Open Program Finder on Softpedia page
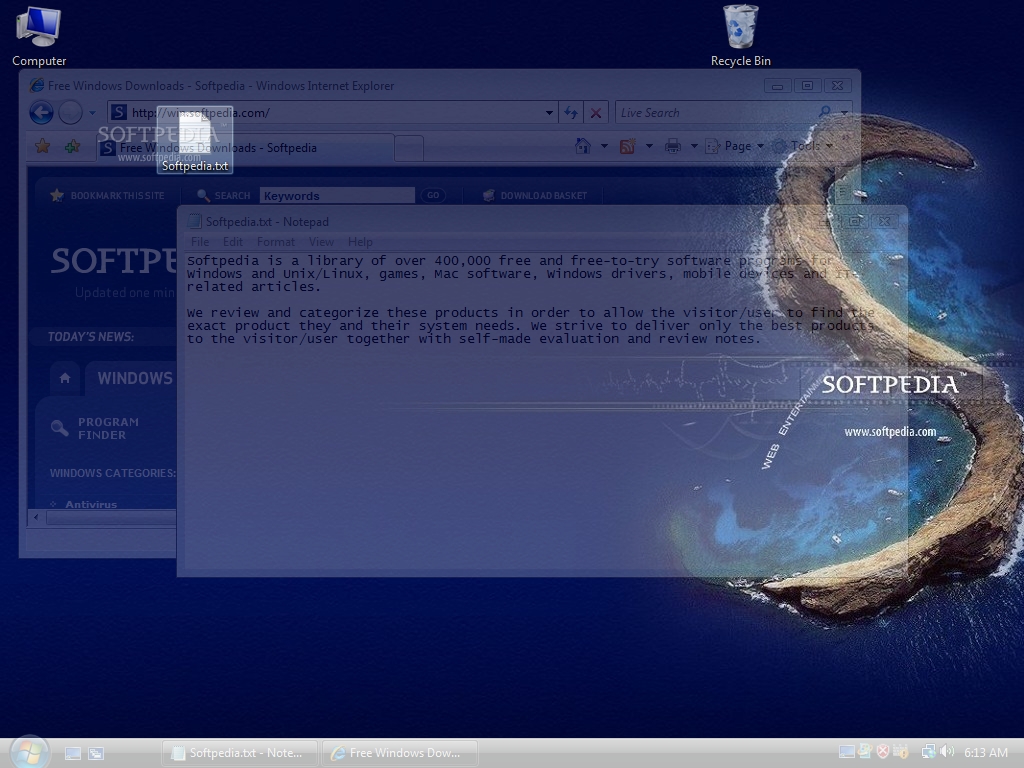 95,428
